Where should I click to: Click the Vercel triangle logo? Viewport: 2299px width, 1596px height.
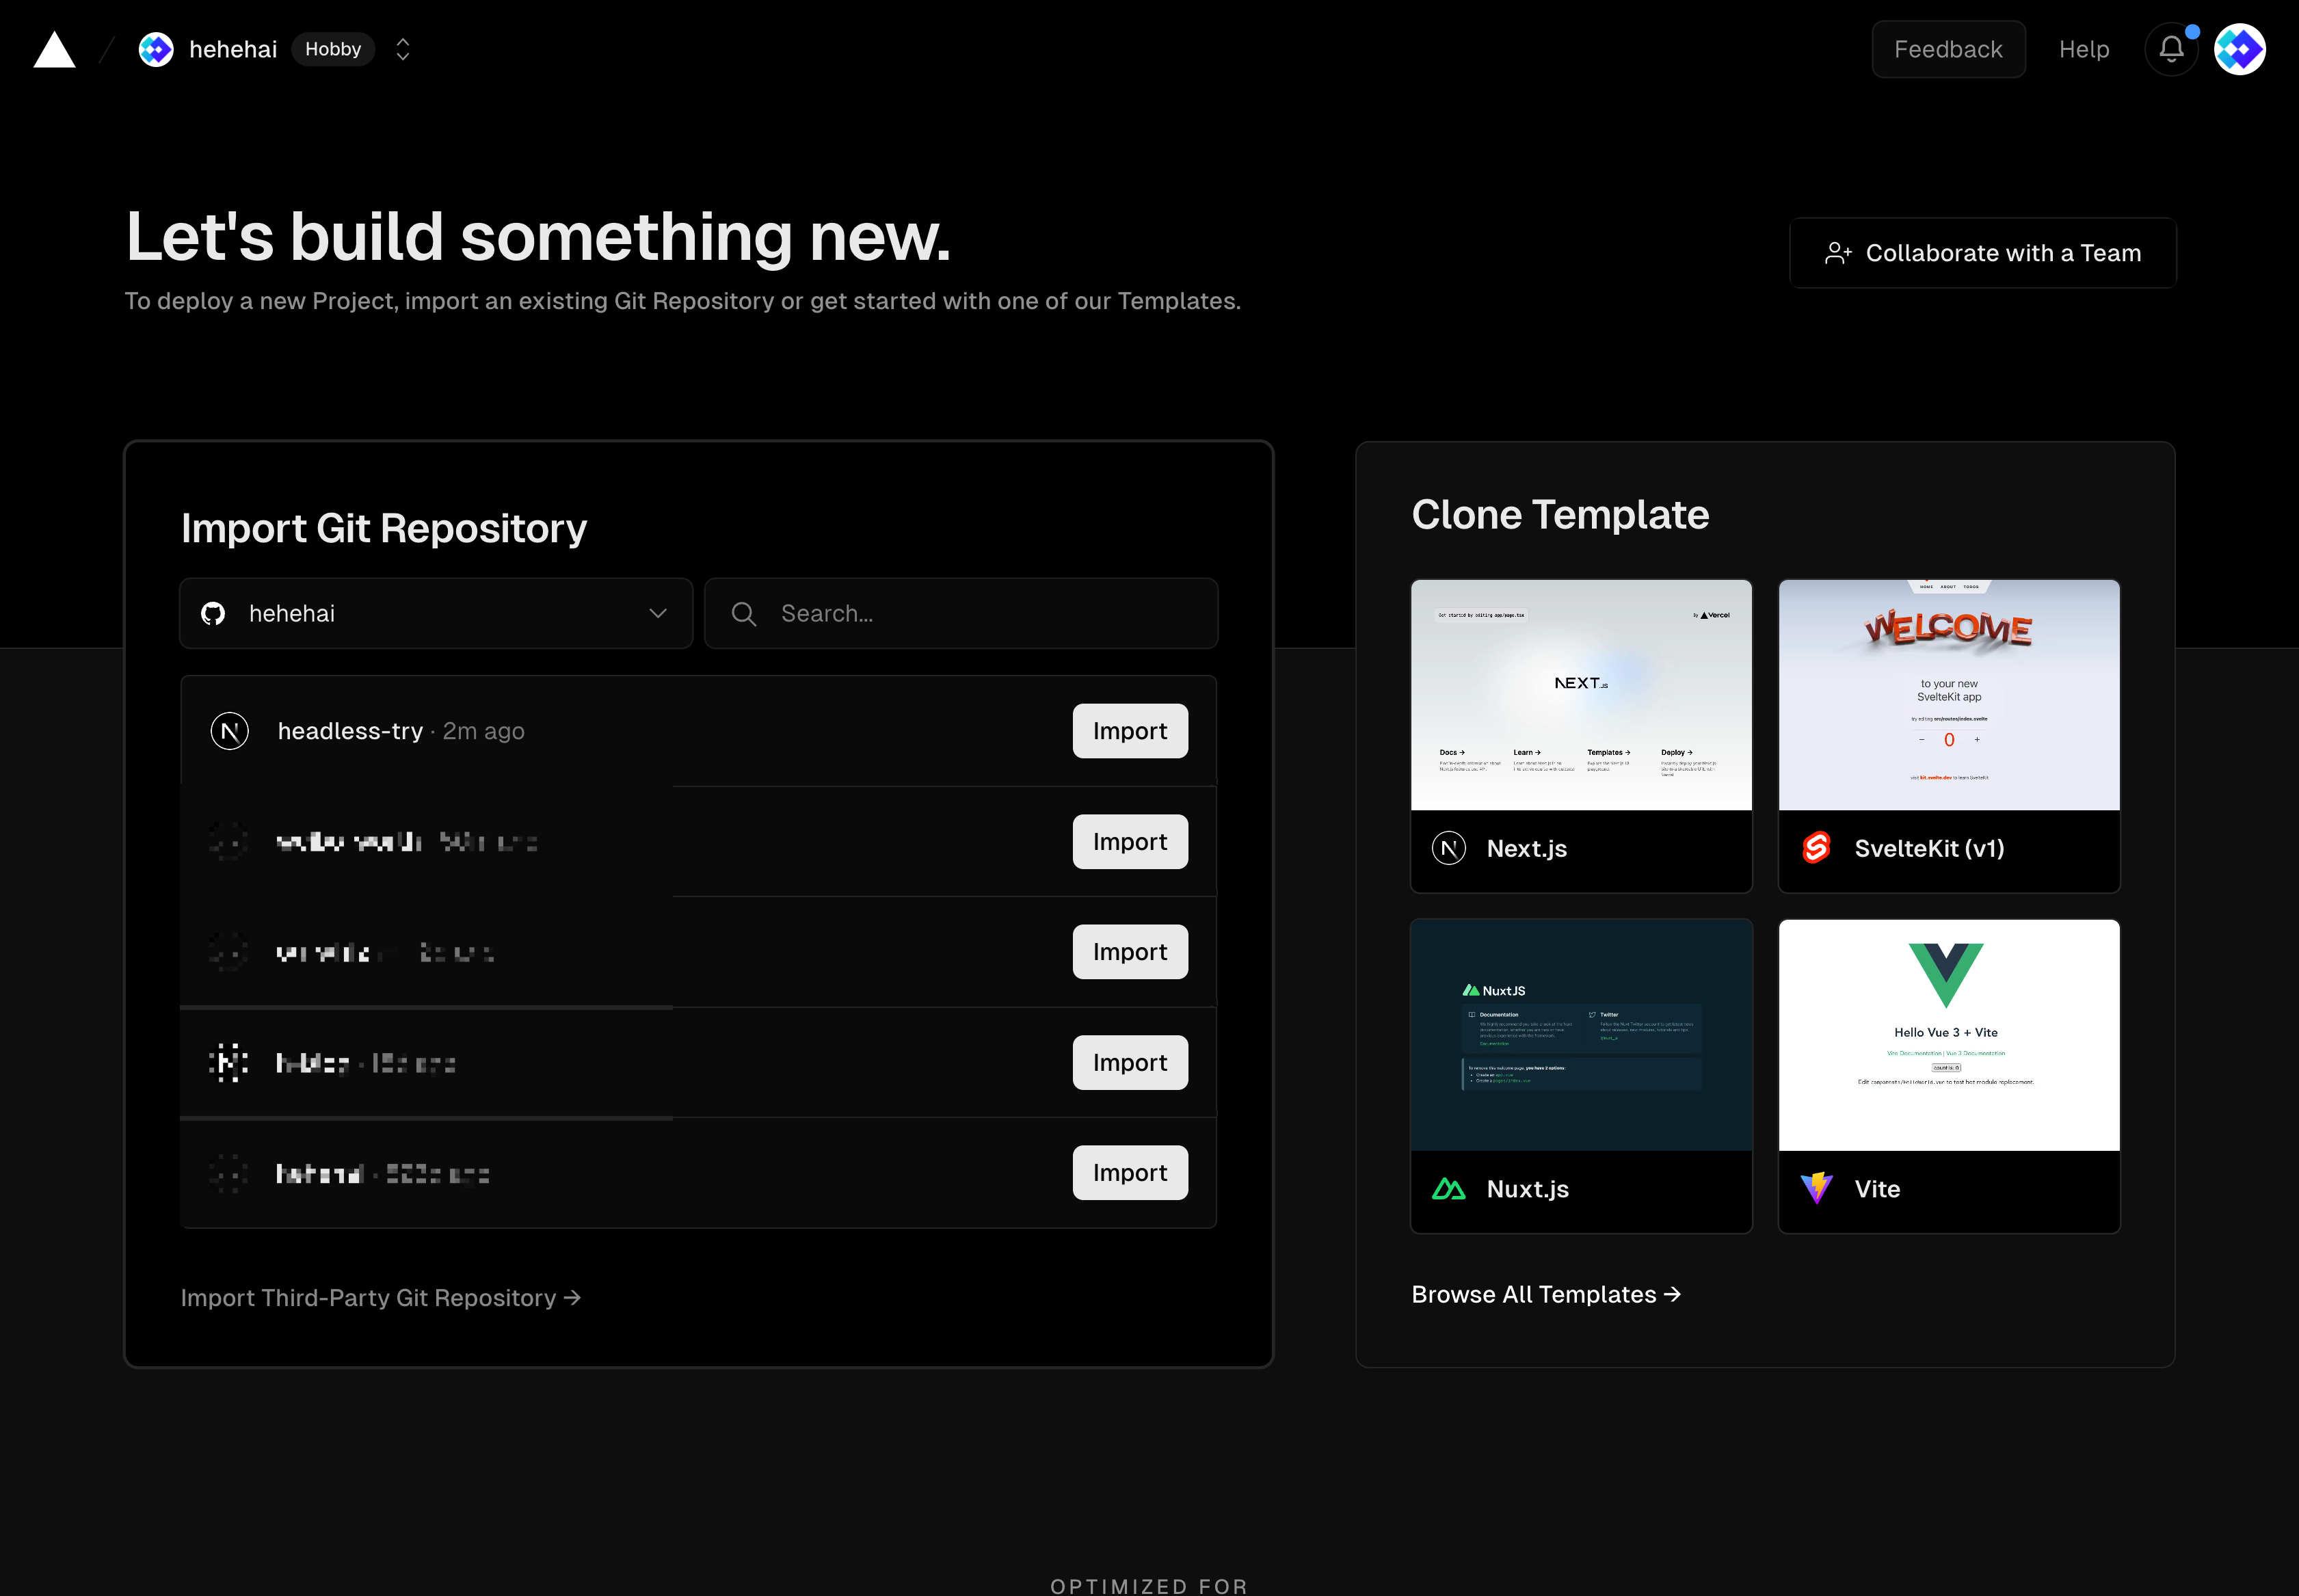point(54,49)
